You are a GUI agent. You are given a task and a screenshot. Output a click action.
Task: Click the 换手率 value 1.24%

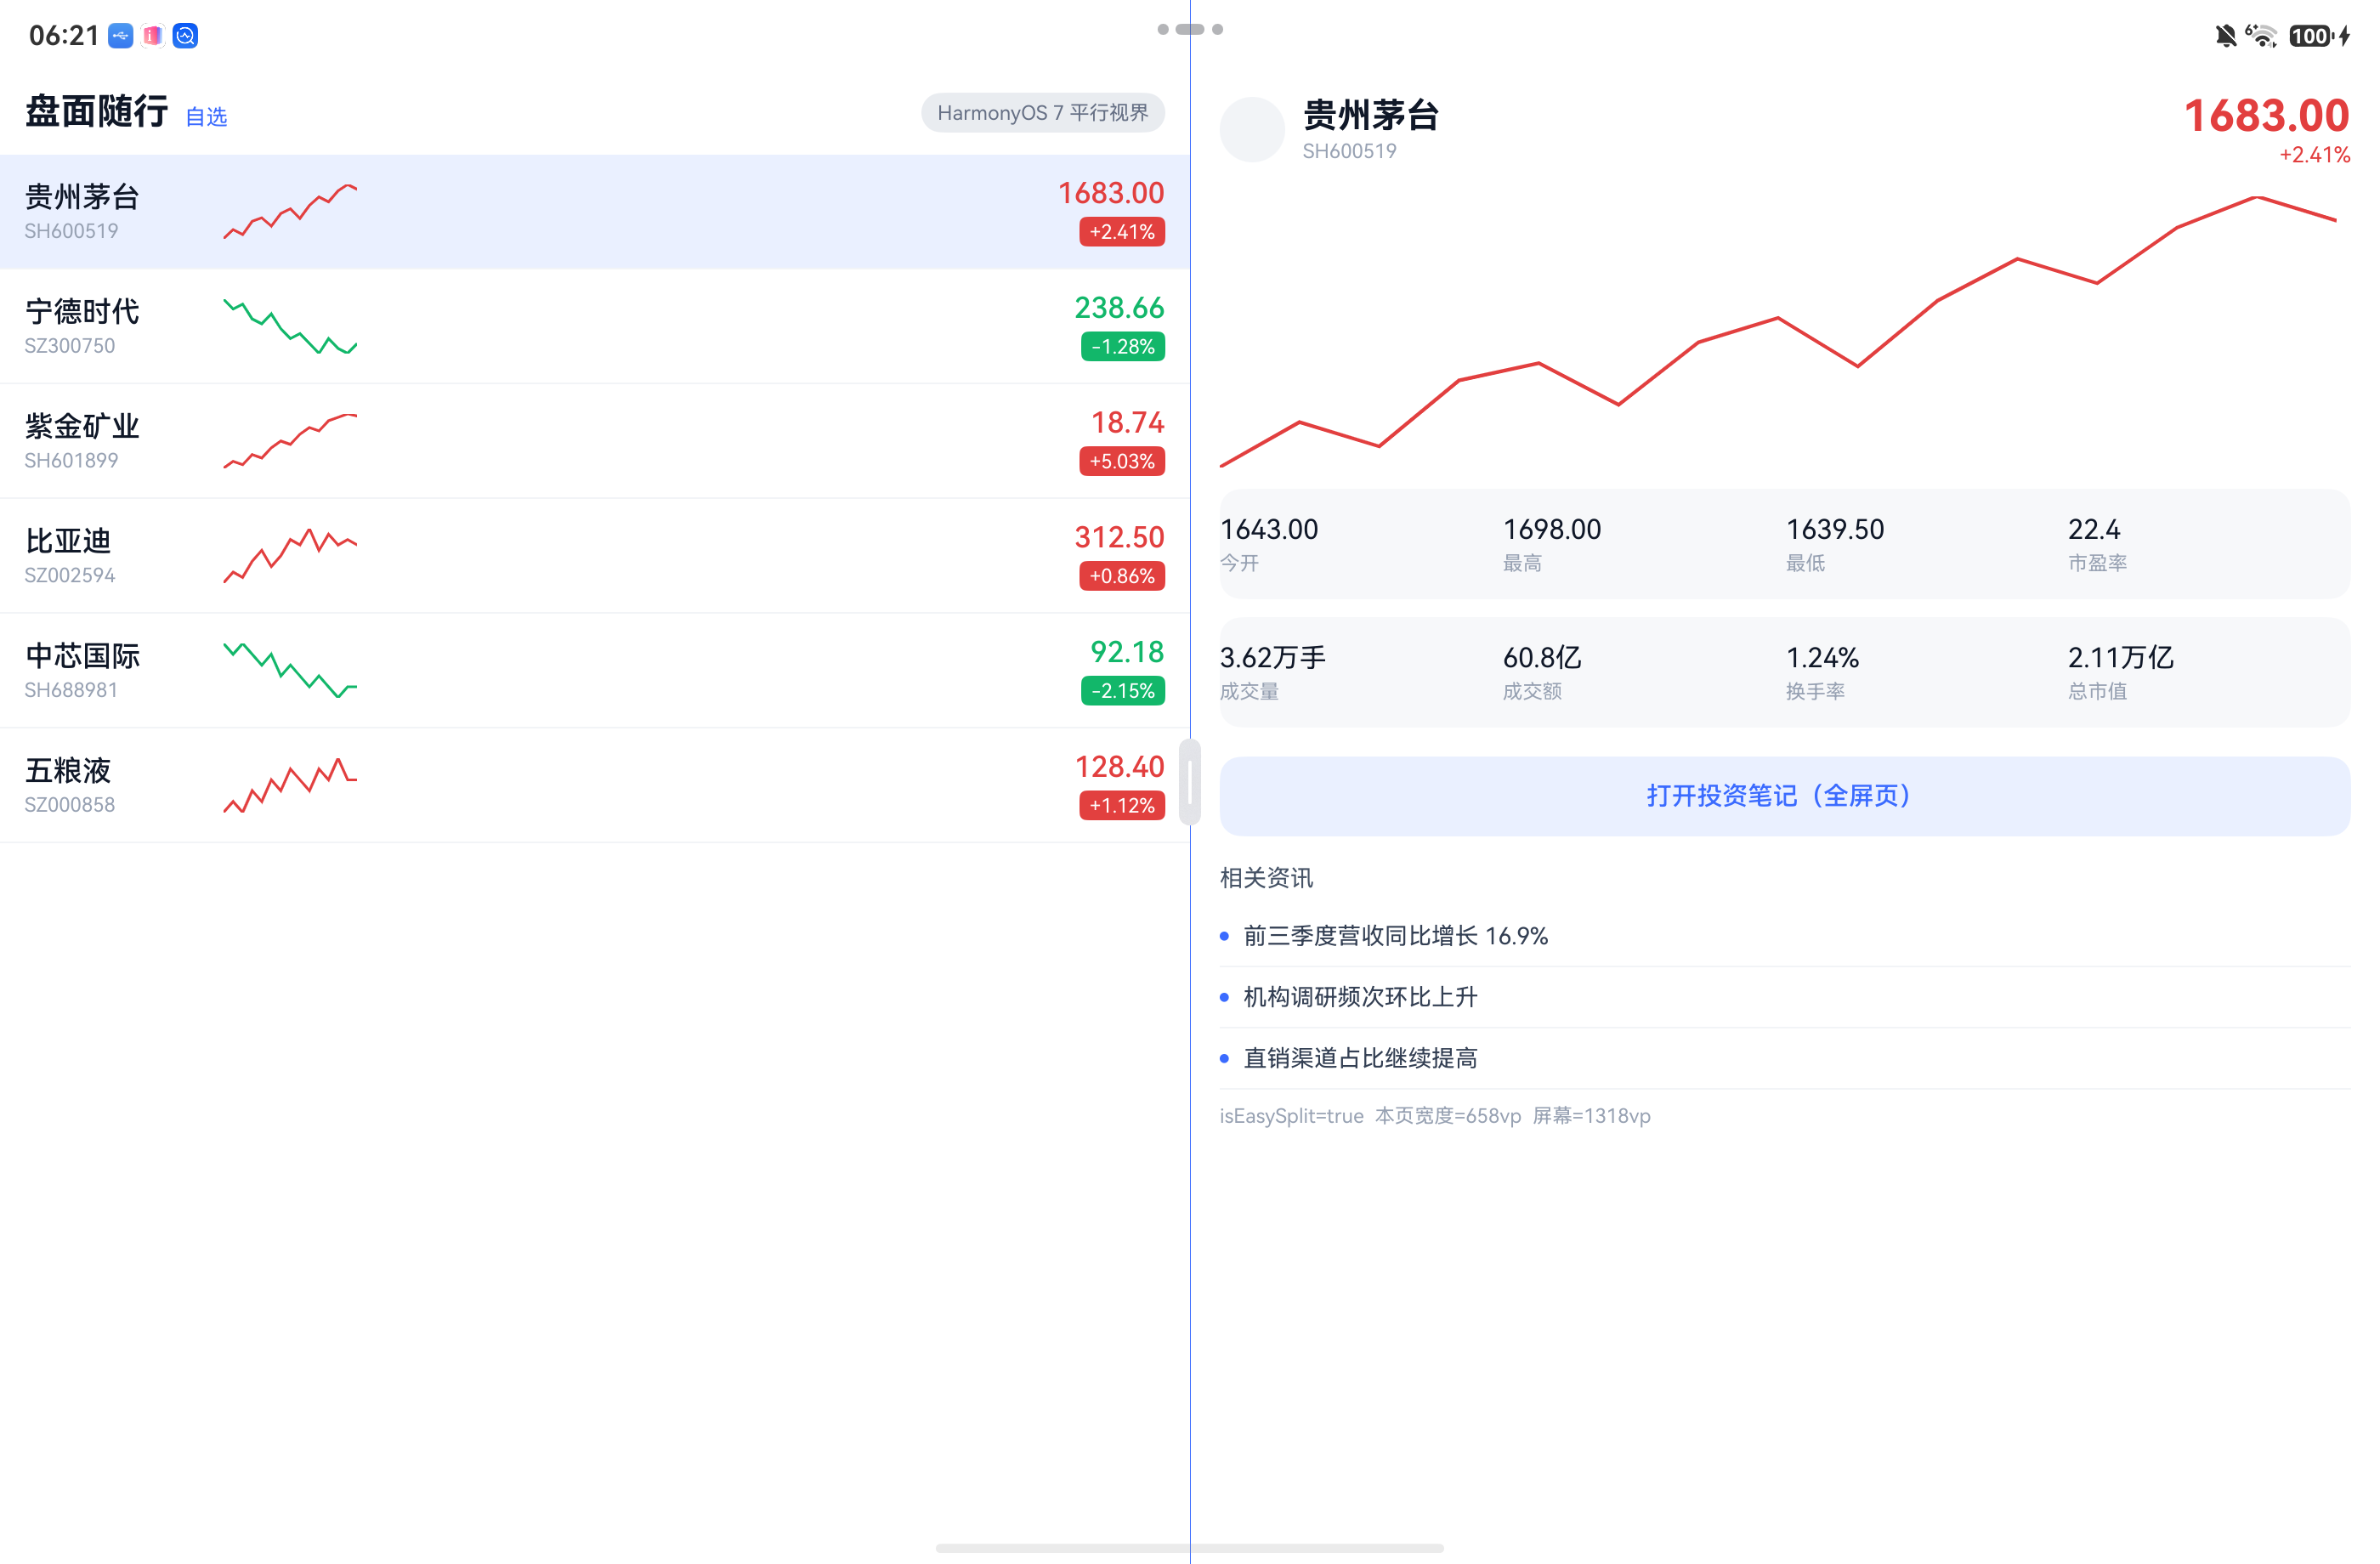point(1822,657)
